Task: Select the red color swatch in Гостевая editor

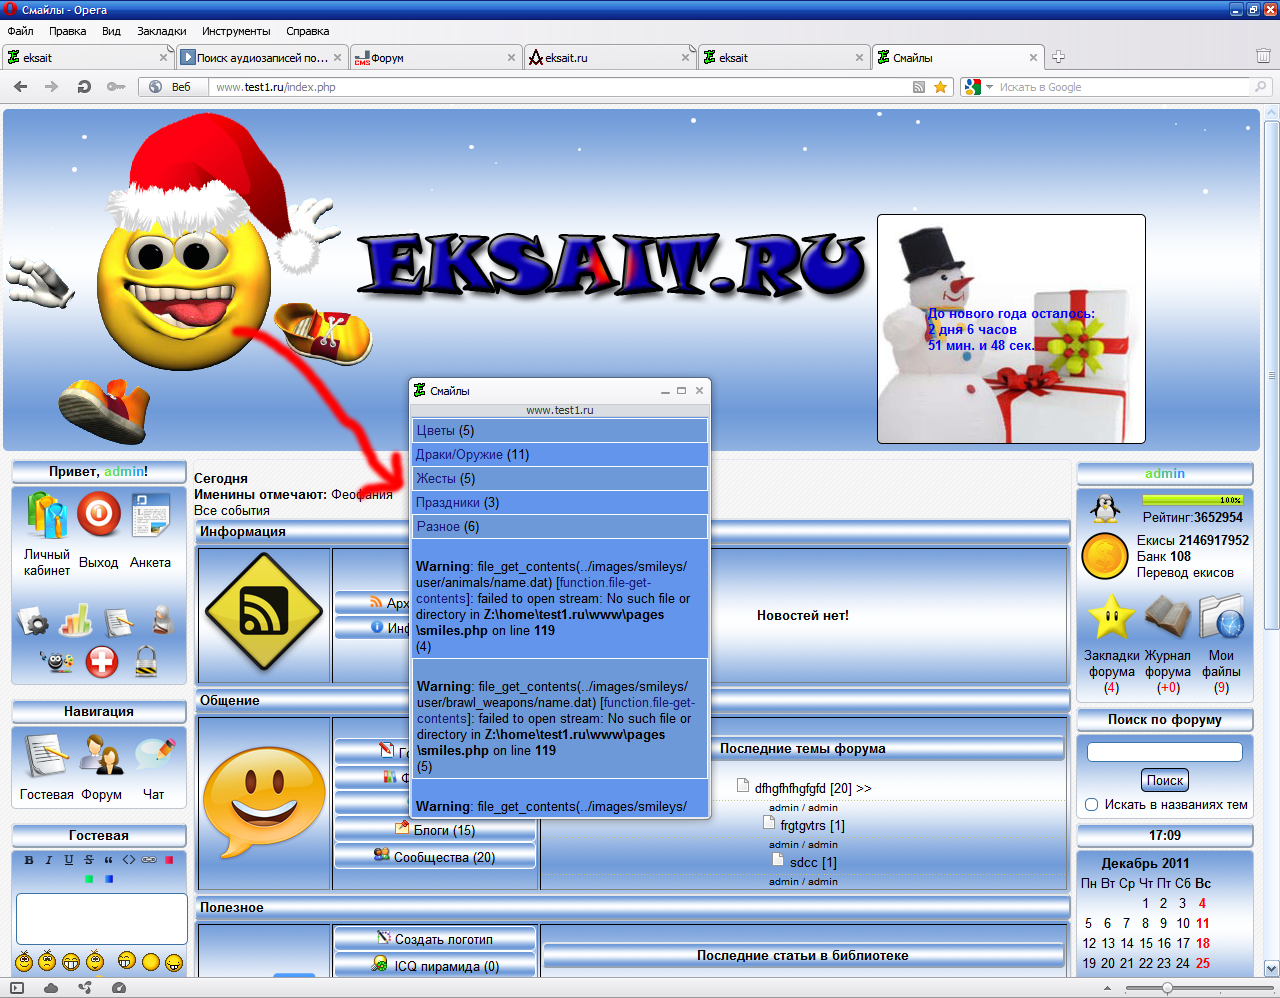Action: [x=169, y=860]
